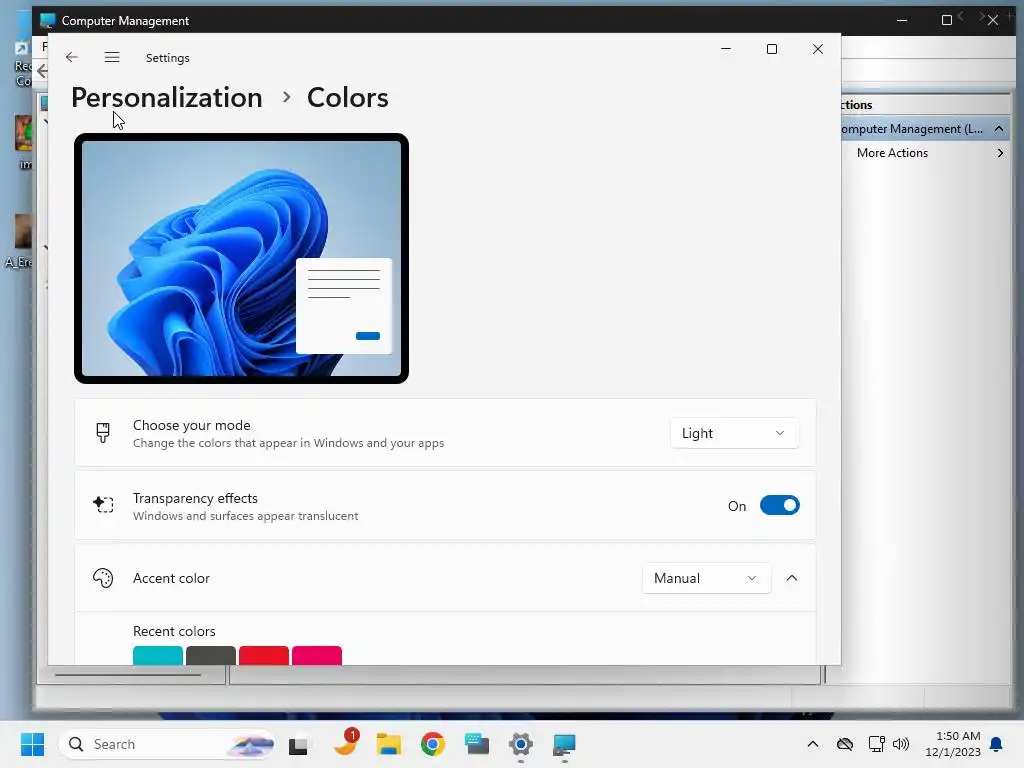Click the Colors breadcrumb heading
Screen dimensions: 1024x768
click(347, 98)
